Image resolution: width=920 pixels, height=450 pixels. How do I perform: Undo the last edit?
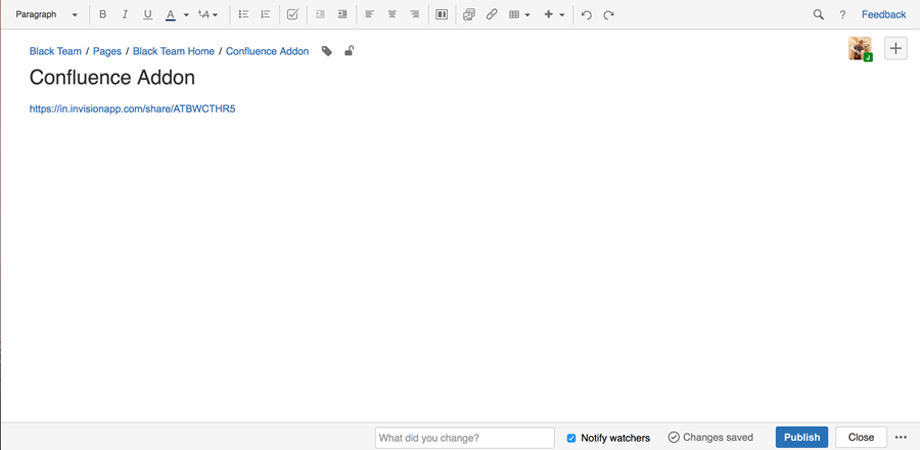click(x=586, y=15)
